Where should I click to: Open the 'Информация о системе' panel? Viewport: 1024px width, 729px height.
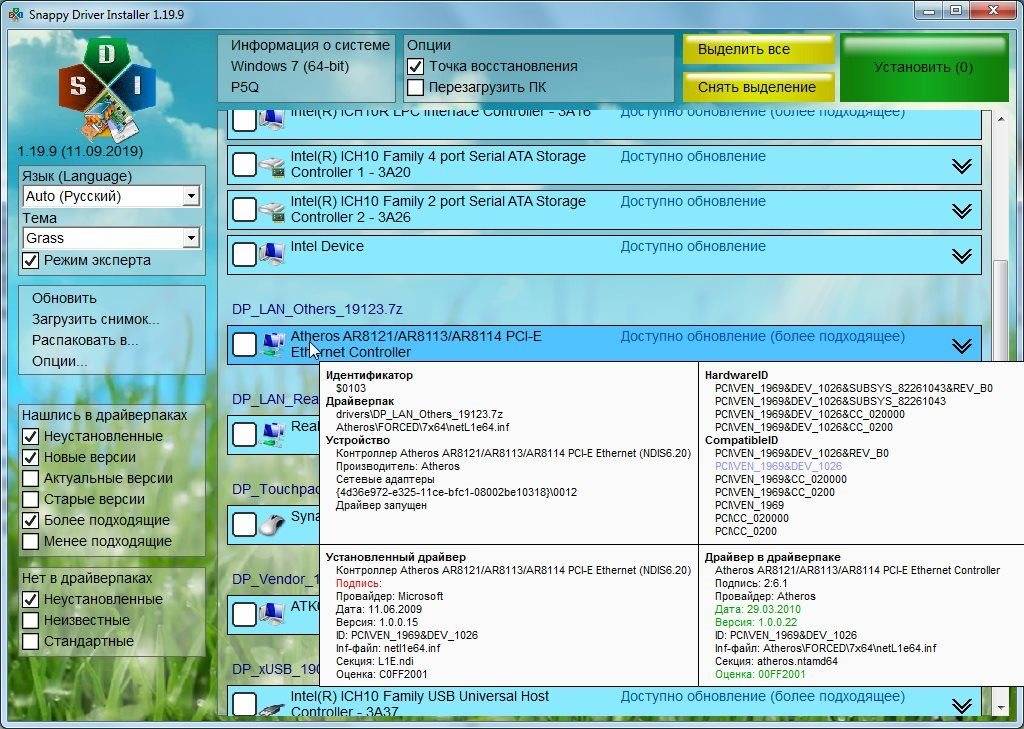coord(306,68)
